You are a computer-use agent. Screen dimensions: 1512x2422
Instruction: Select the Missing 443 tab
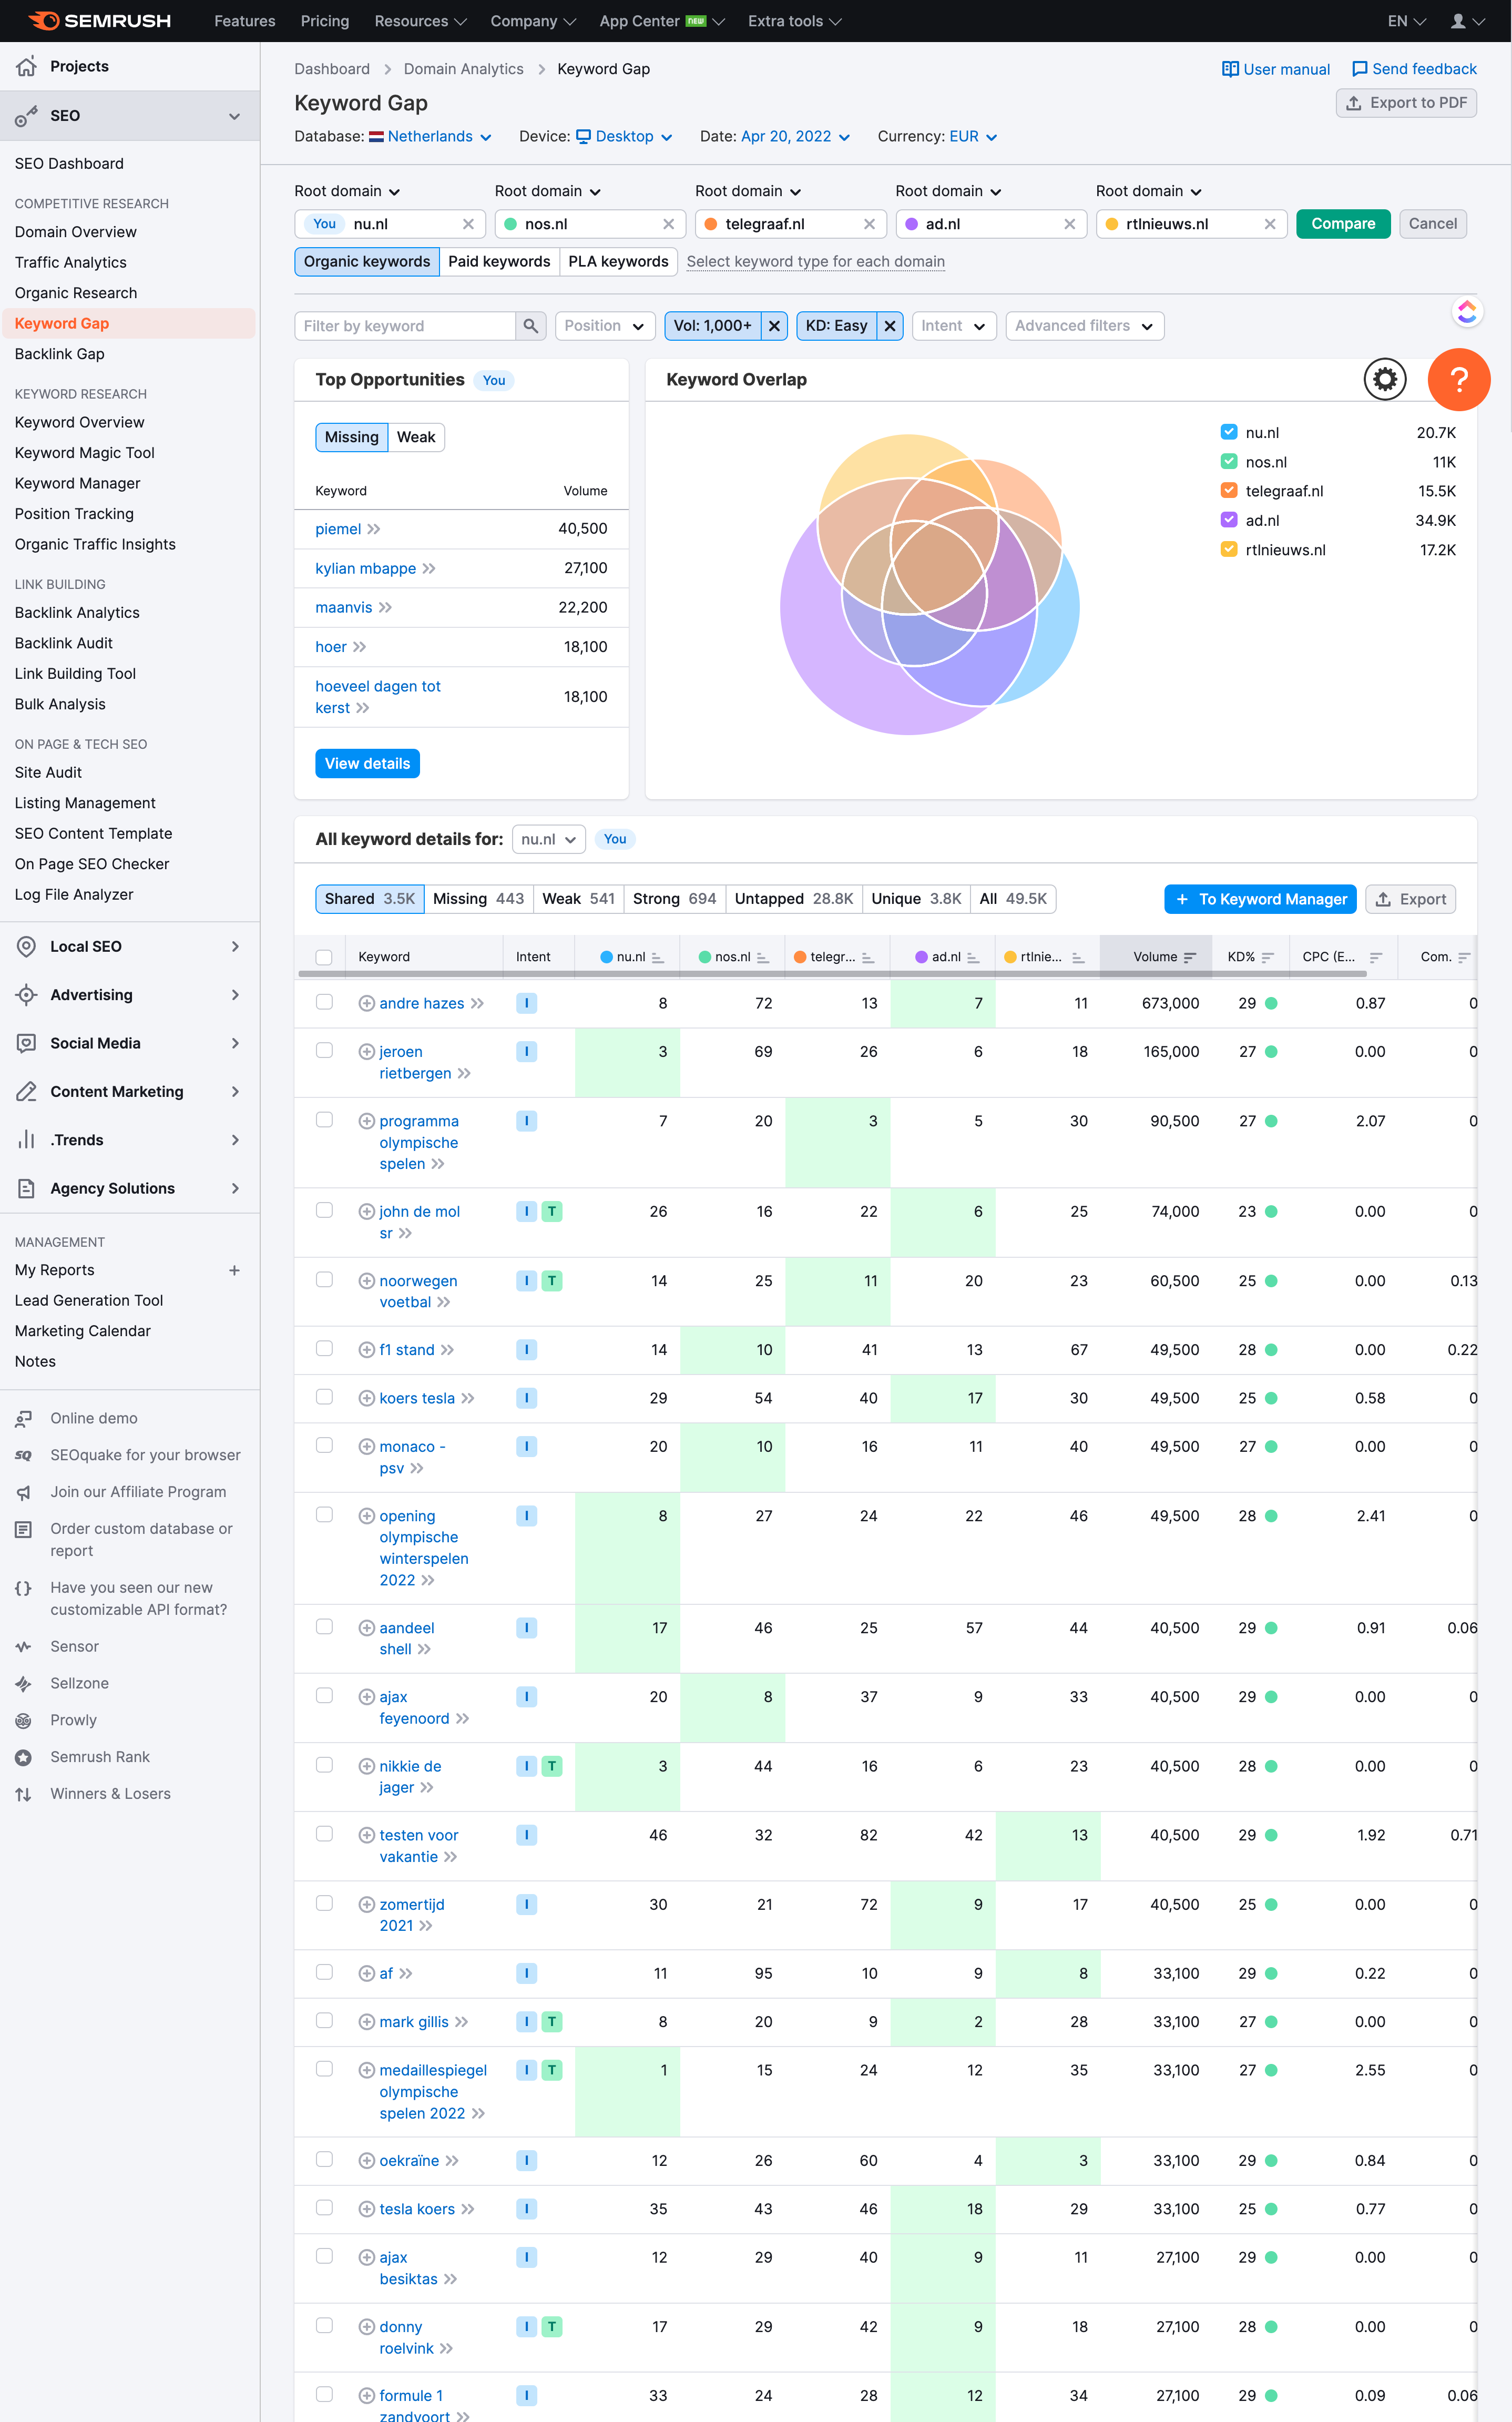pos(478,899)
